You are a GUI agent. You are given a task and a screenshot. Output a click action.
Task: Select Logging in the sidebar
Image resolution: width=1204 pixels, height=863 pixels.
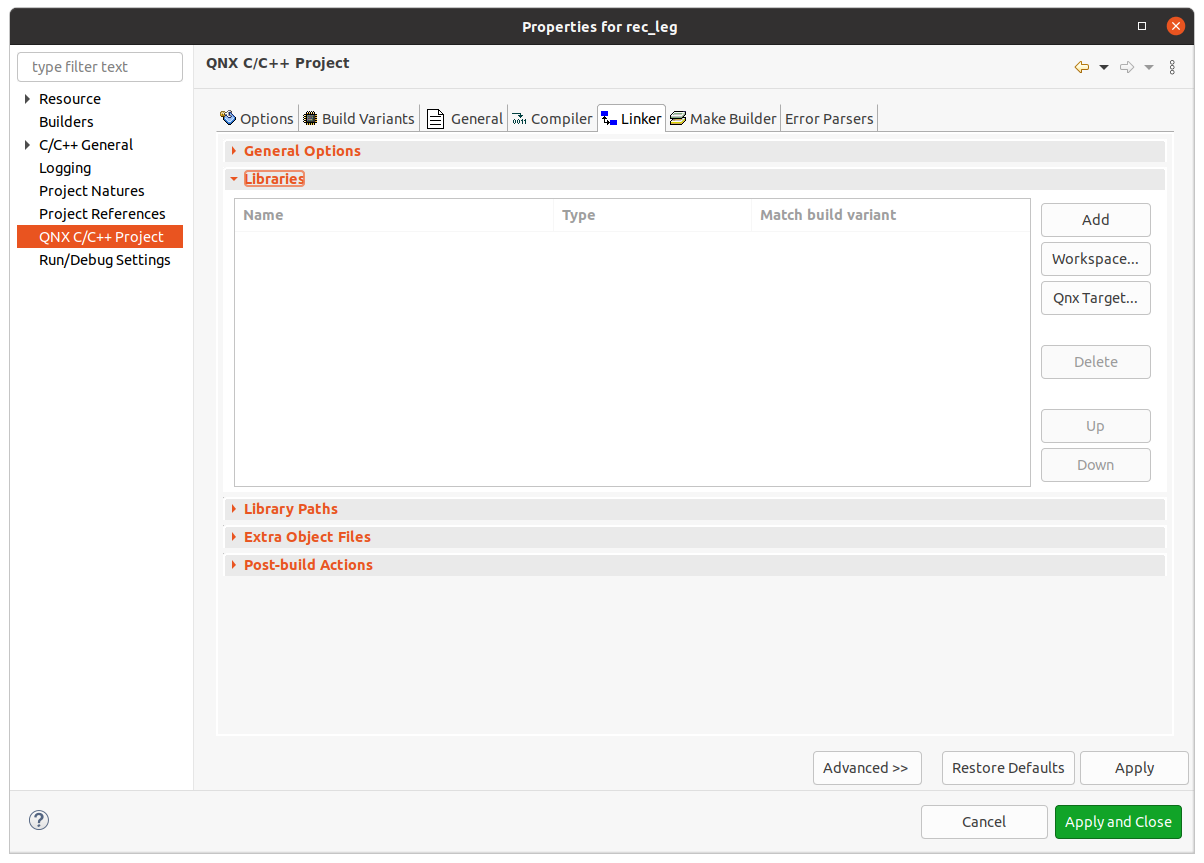[x=65, y=168]
